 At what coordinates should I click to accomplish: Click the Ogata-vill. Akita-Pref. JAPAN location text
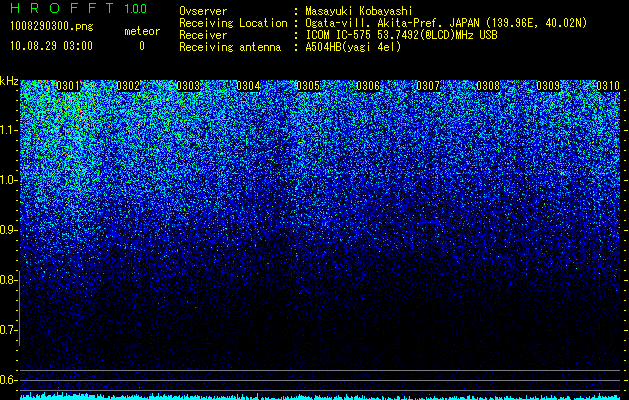coord(446,23)
